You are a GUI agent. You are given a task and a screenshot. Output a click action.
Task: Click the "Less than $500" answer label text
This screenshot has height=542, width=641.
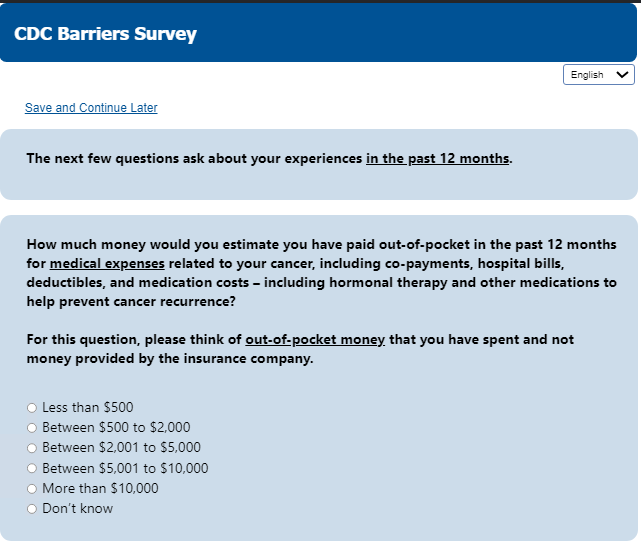[x=88, y=408]
